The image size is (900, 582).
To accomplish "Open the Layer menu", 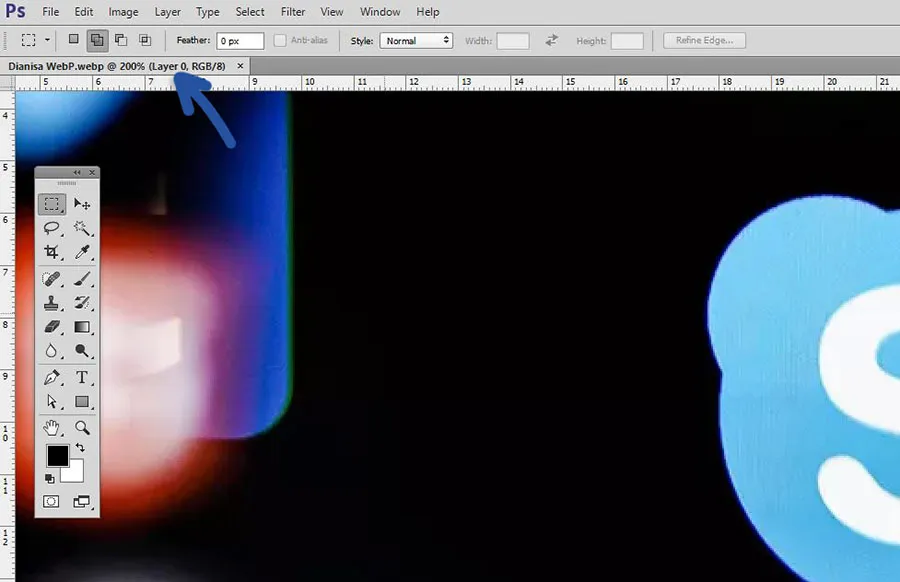I will point(168,12).
